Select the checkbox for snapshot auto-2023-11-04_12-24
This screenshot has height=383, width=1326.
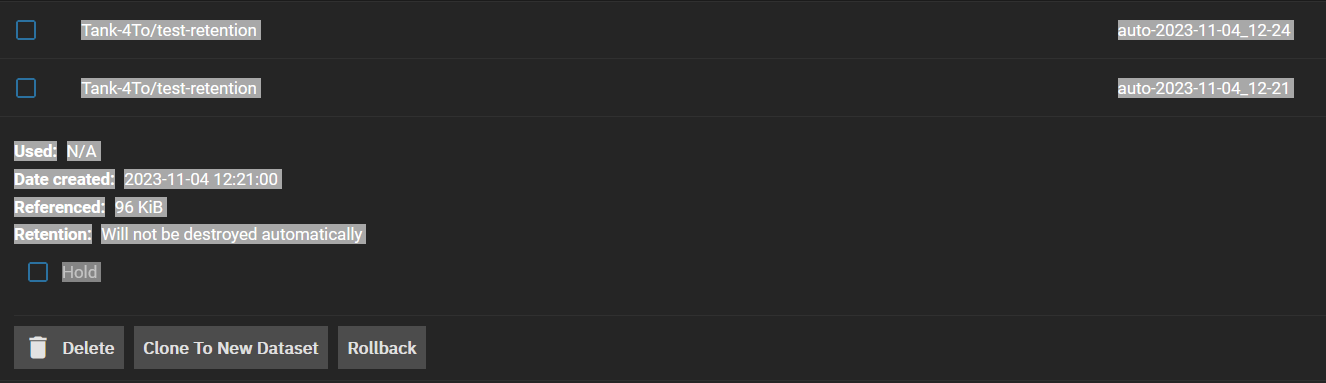click(x=26, y=30)
